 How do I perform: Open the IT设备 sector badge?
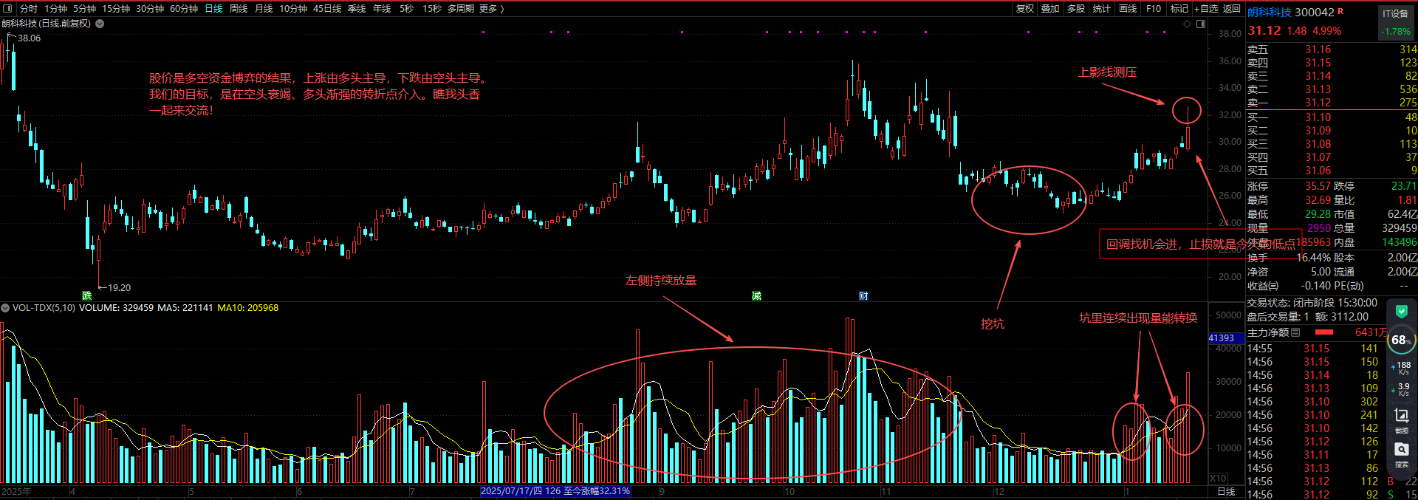1393,14
